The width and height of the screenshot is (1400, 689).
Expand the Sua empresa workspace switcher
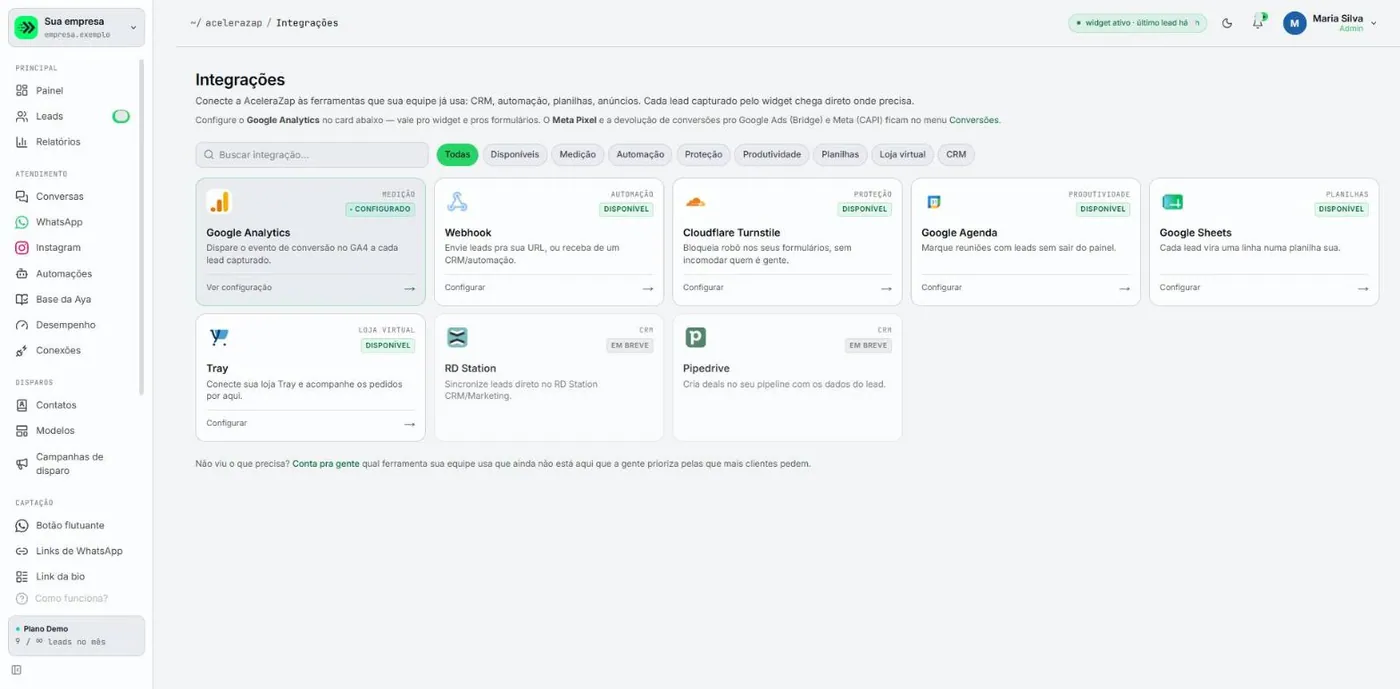point(77,27)
